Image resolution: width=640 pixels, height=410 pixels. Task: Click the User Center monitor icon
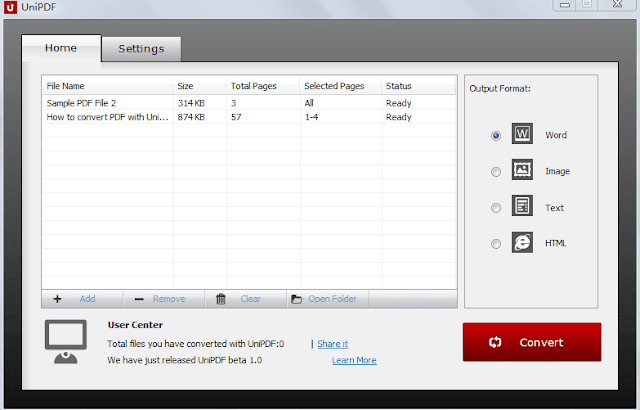click(x=65, y=342)
